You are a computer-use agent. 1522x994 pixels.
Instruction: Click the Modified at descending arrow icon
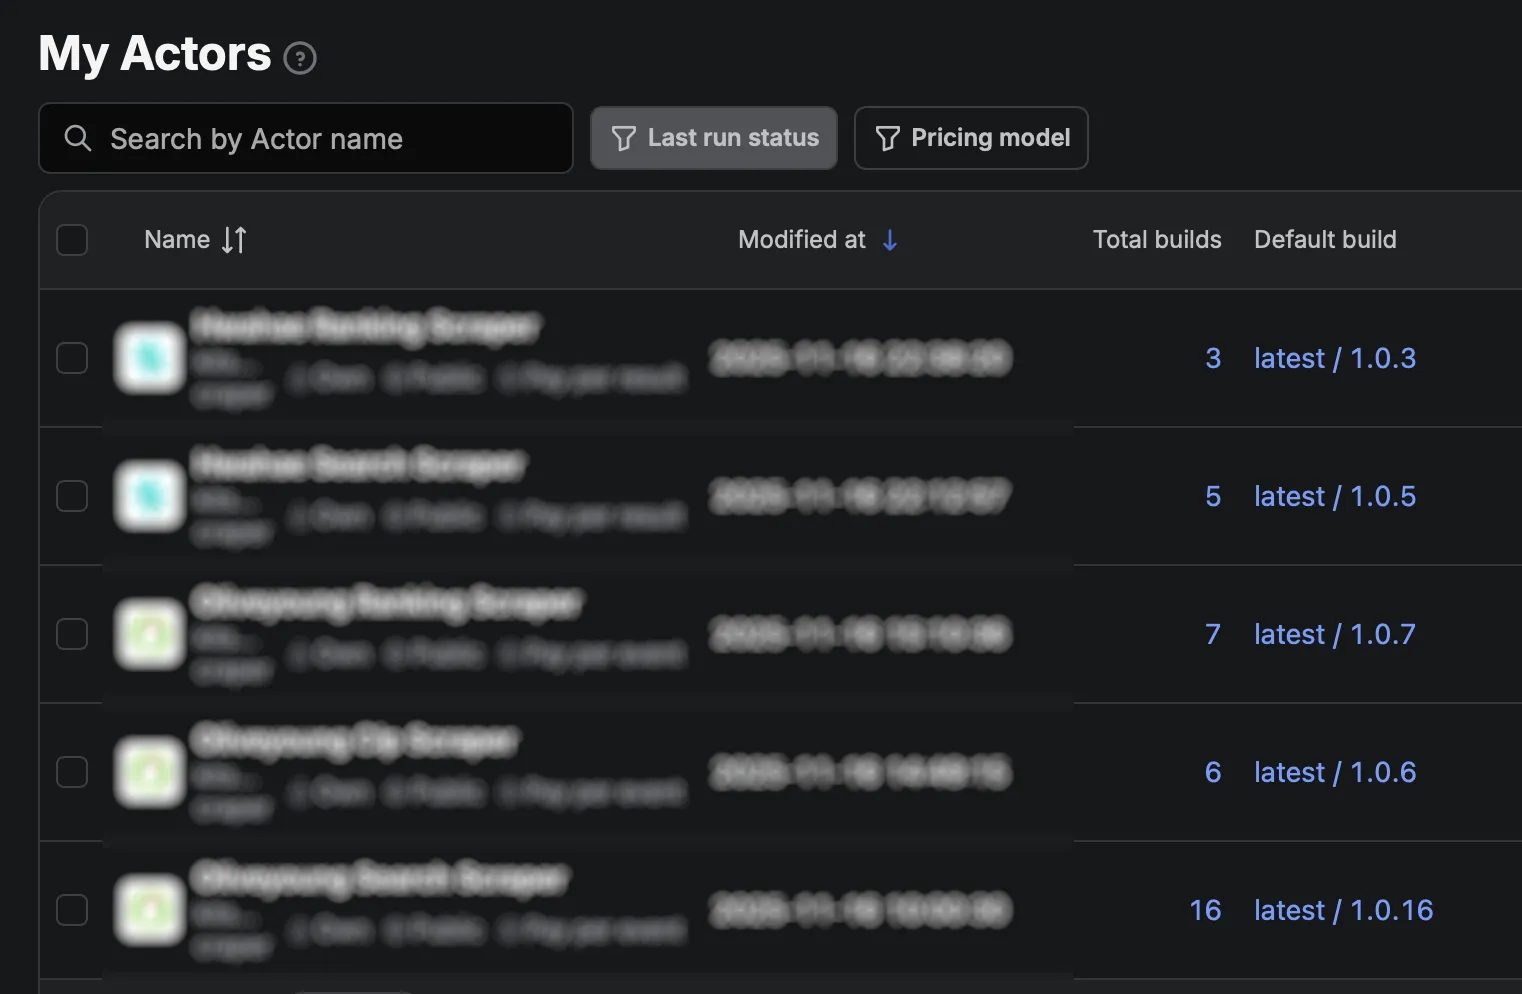point(889,240)
